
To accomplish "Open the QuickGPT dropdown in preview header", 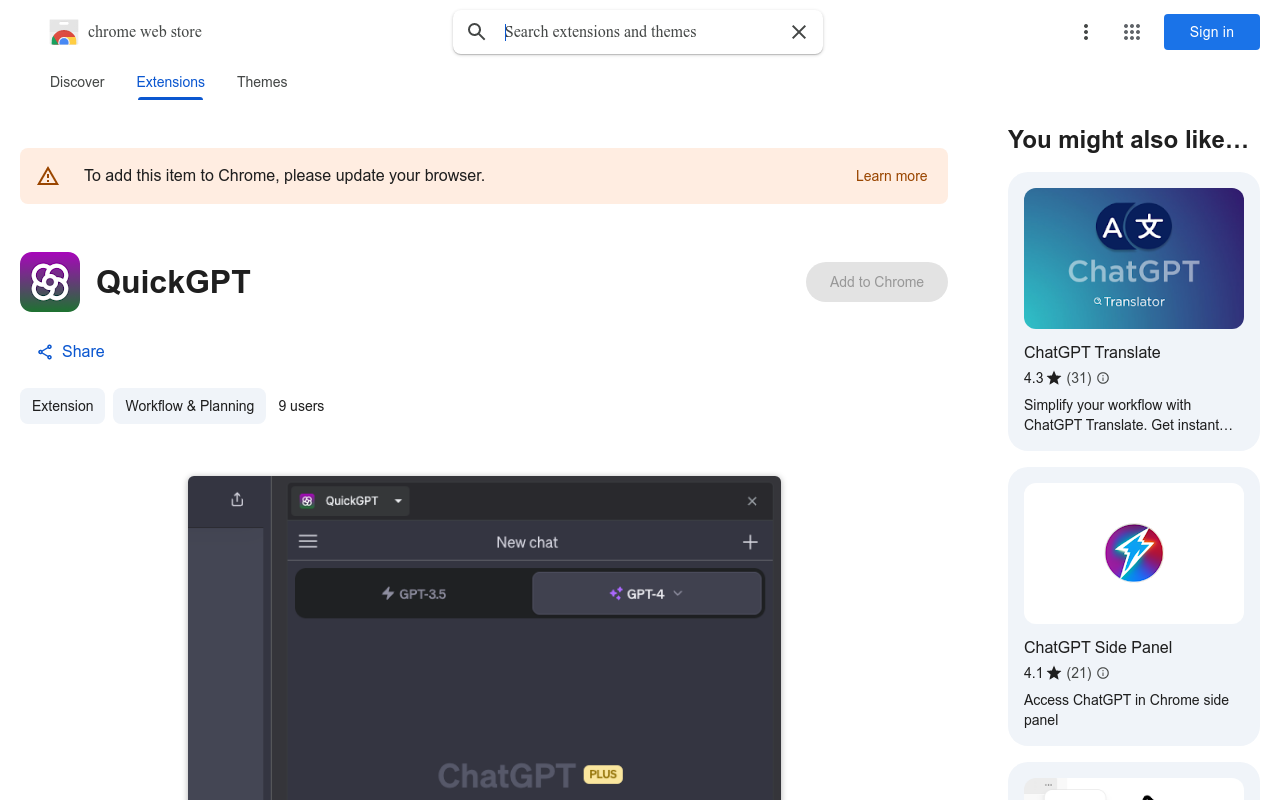I will pyautogui.click(x=350, y=501).
